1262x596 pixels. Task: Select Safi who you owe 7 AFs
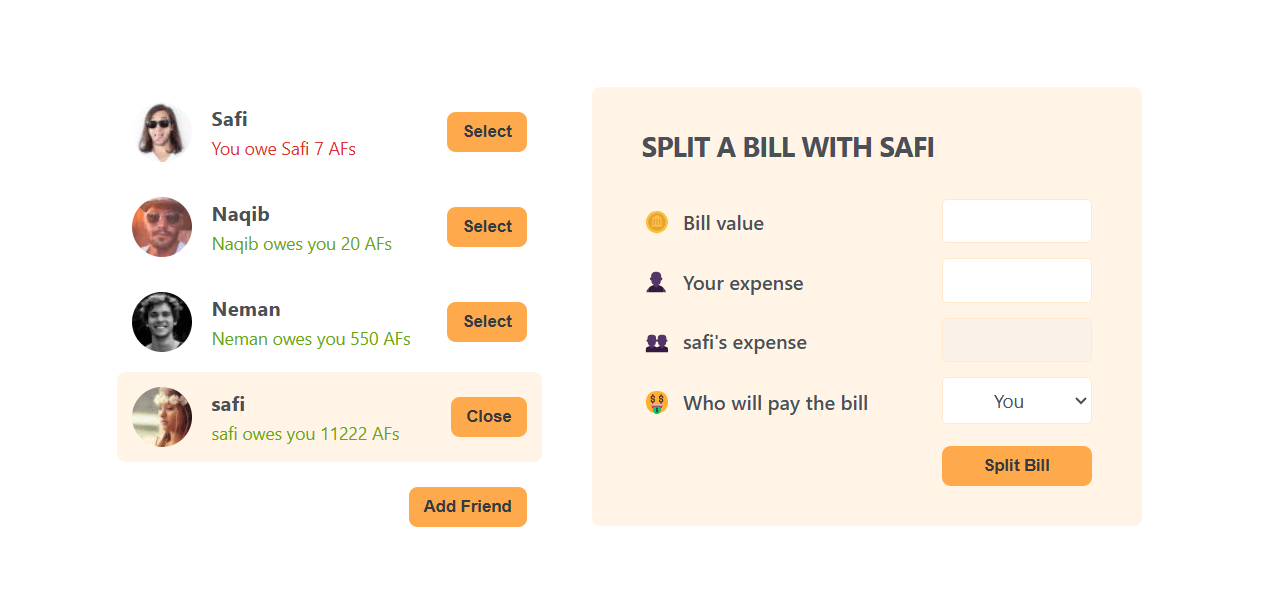(486, 132)
